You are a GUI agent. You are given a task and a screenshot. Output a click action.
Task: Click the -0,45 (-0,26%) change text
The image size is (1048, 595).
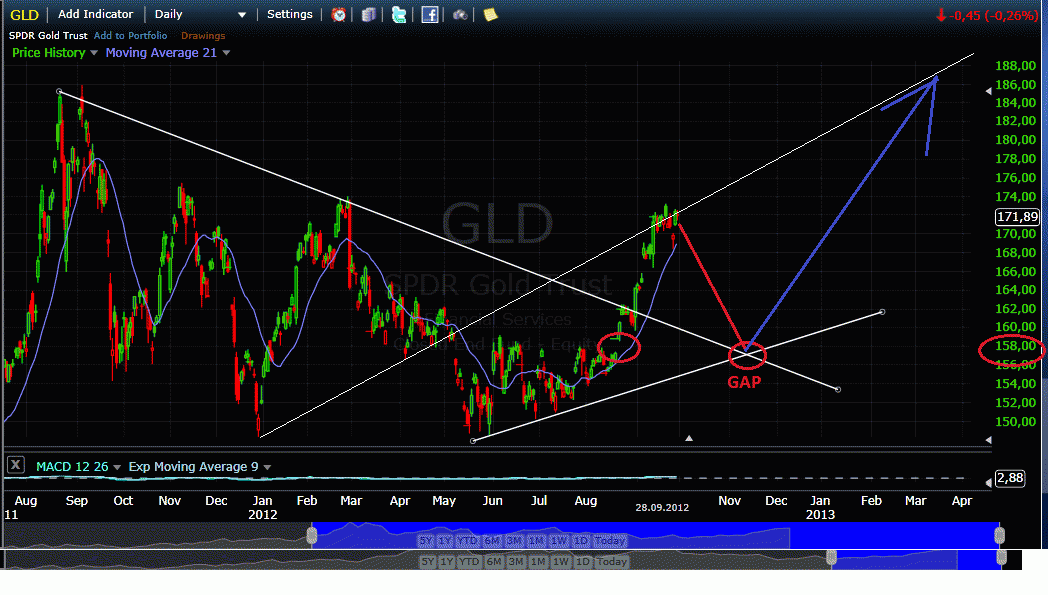(994, 15)
